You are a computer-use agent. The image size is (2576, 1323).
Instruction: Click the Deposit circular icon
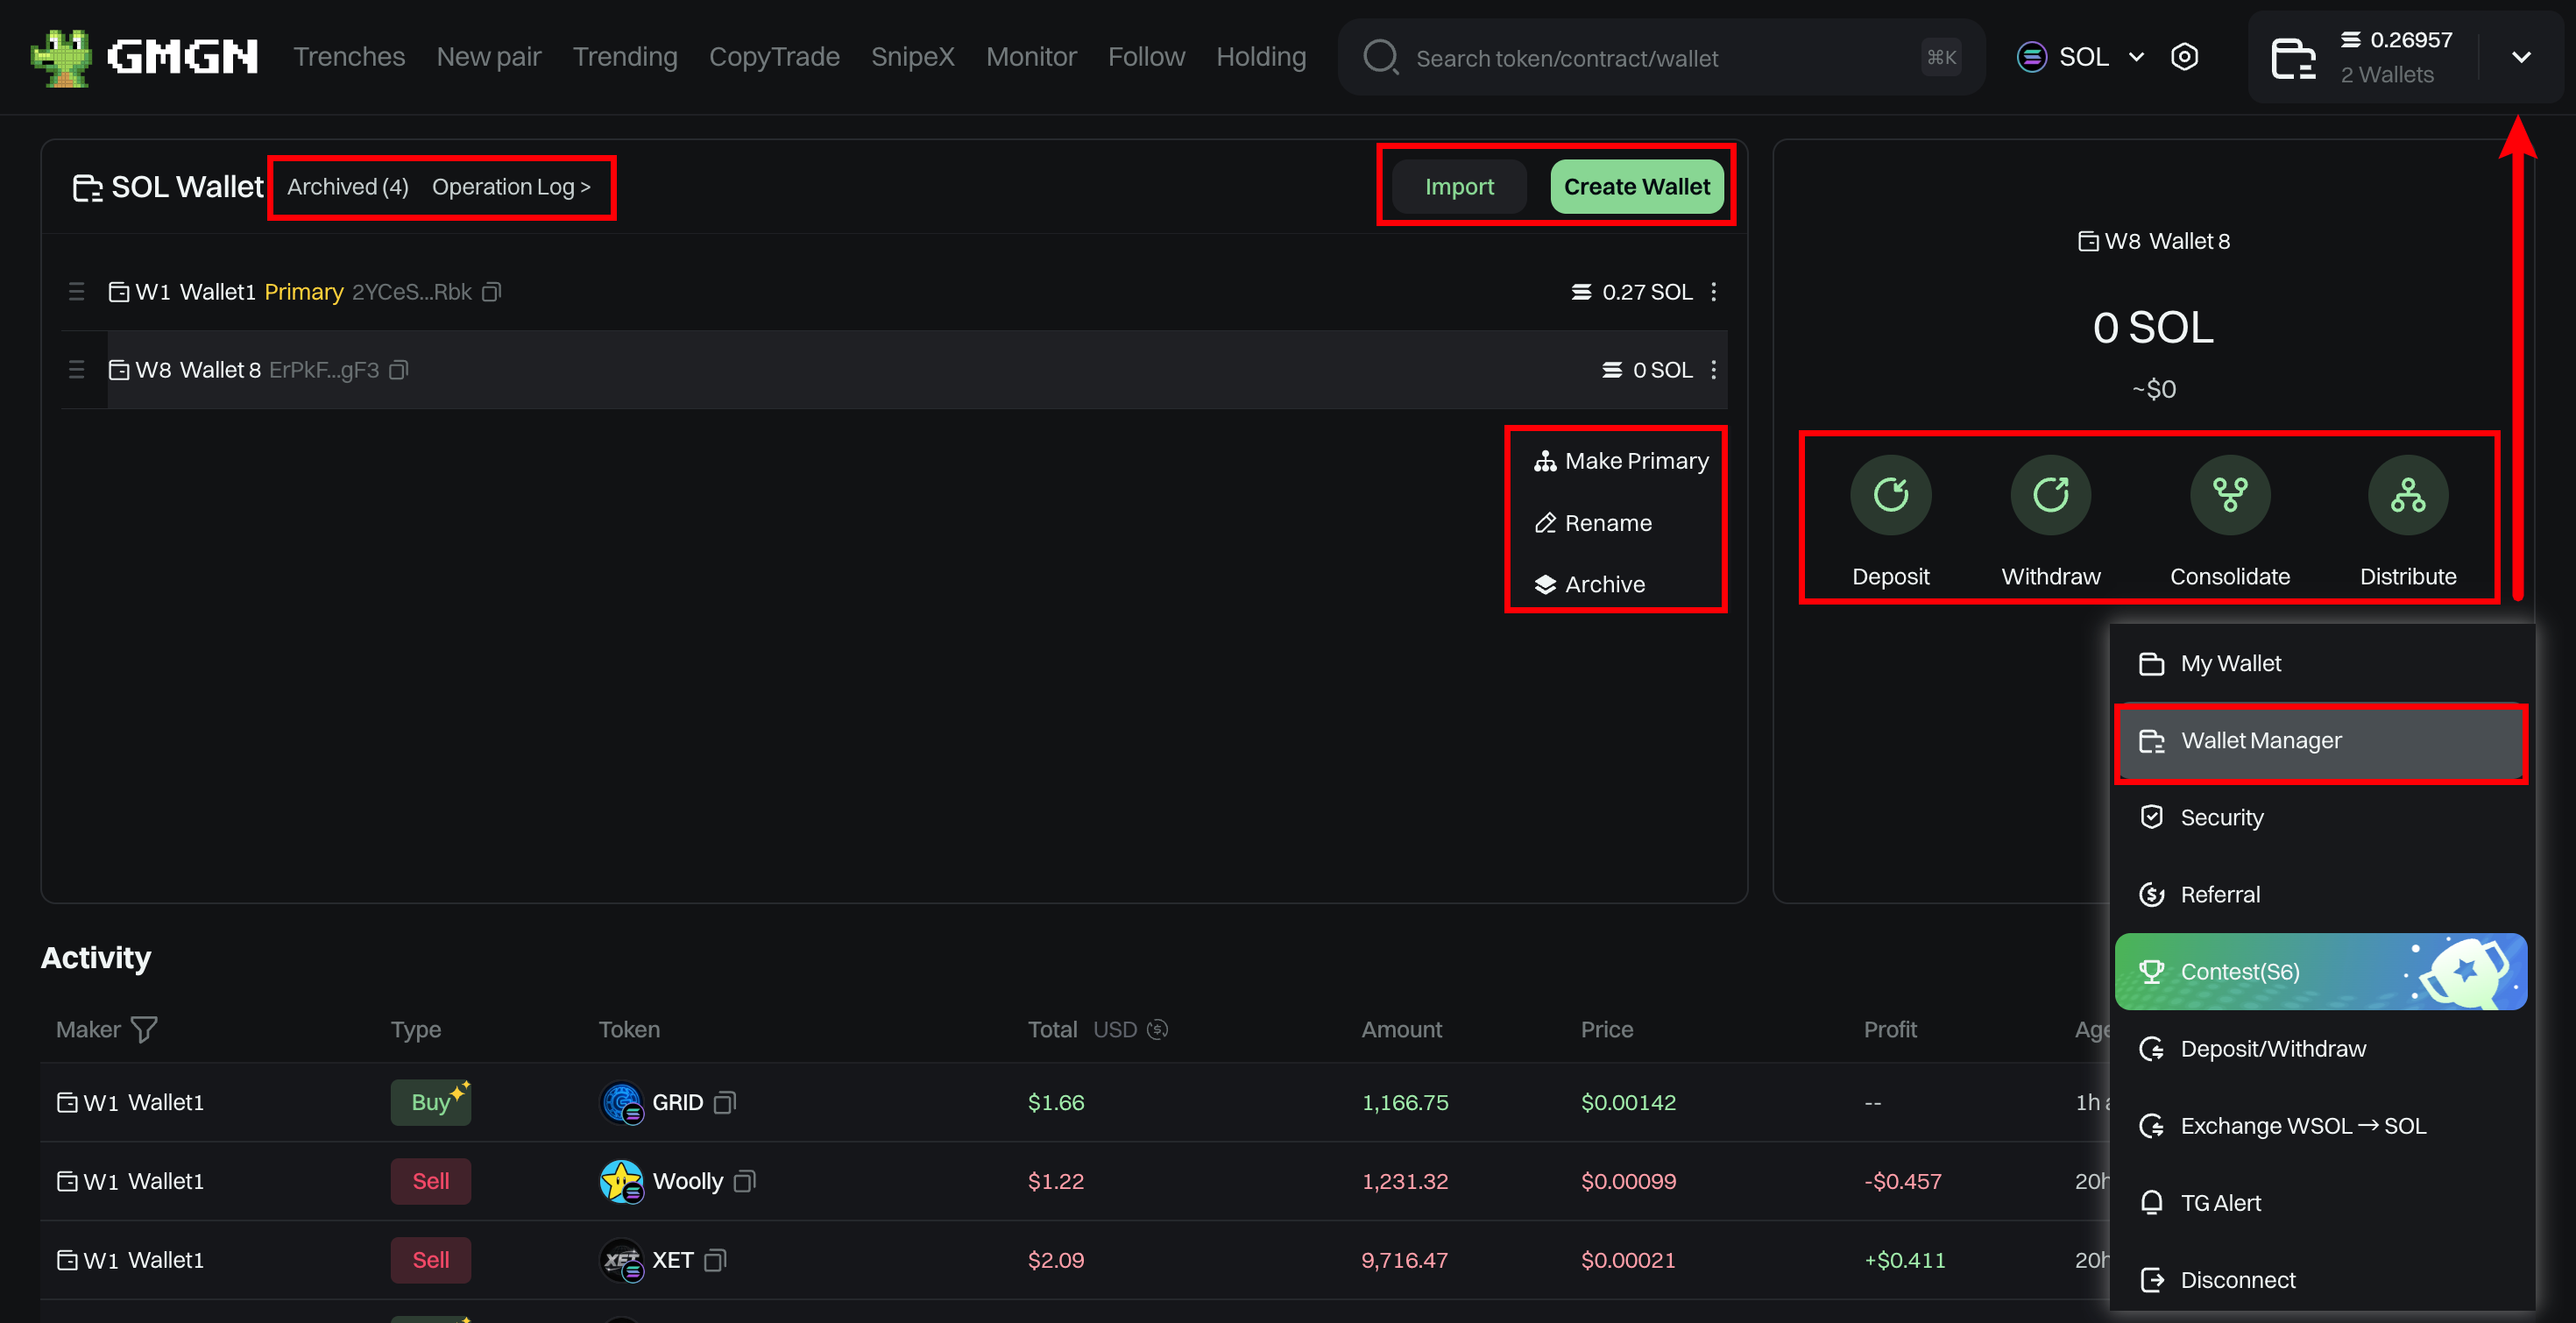(1890, 494)
